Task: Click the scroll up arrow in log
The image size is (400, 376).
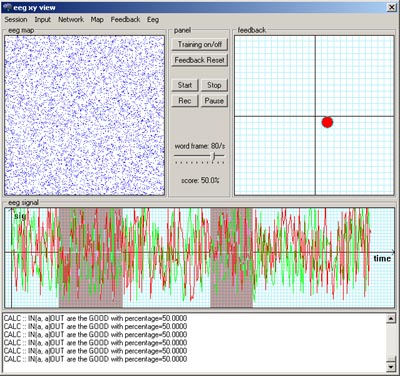Action: pos(391,319)
